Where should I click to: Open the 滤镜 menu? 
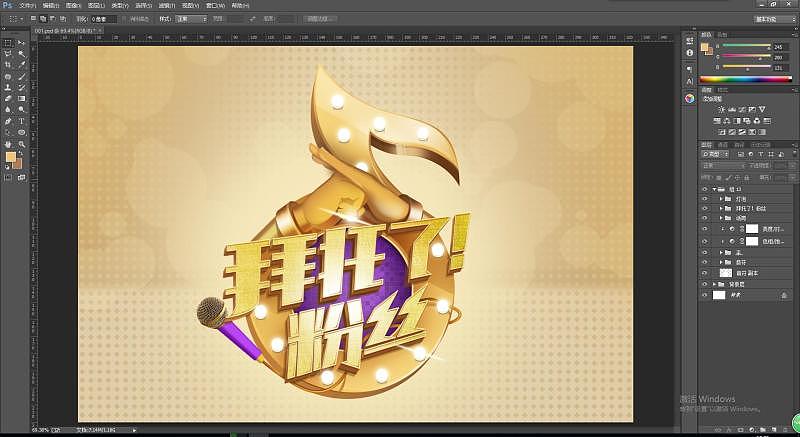point(167,6)
